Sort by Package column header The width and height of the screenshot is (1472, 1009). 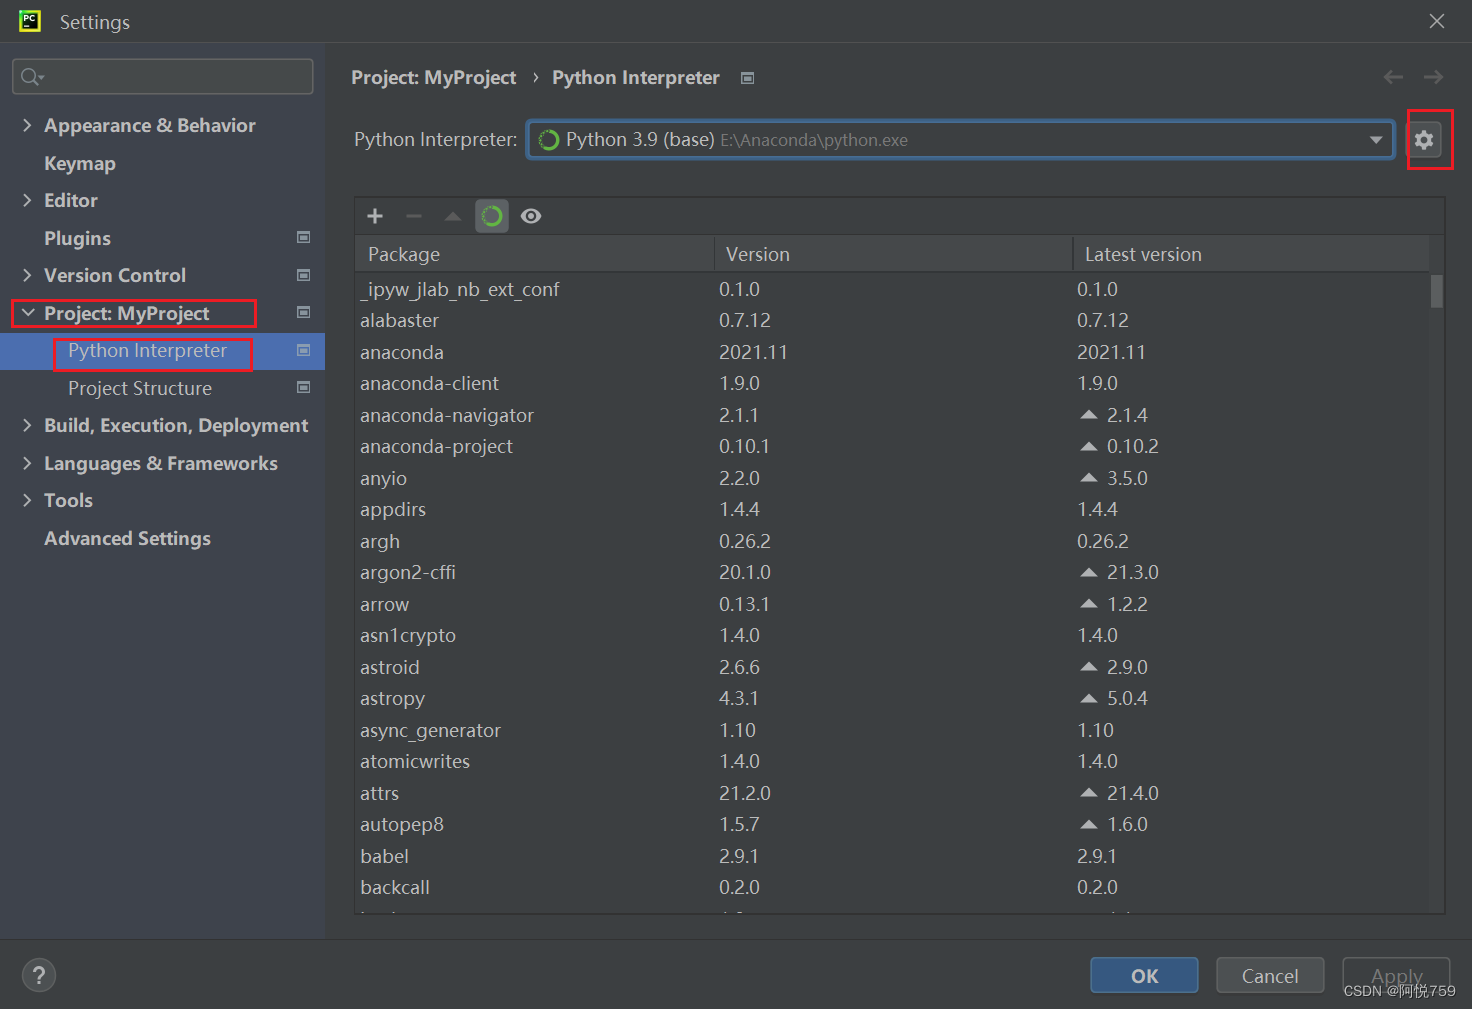click(534, 254)
